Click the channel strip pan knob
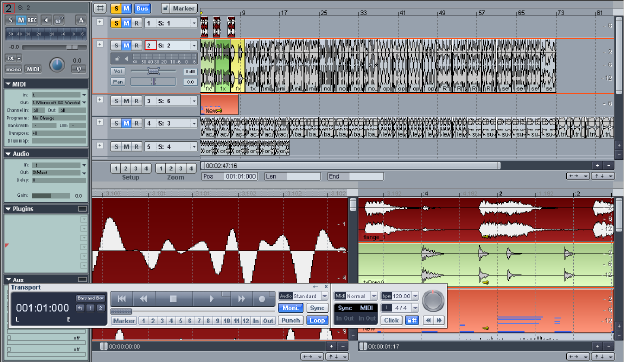This screenshot has width=624, height=362. pos(57,65)
